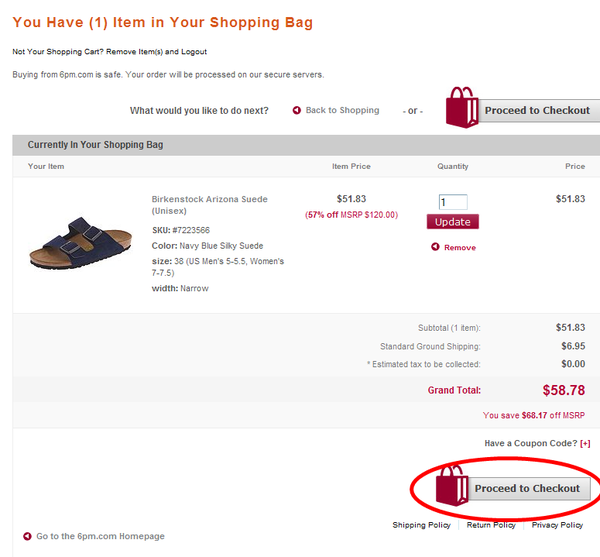This screenshot has height=557, width=600.
Task: Open the Back to Shopping link
Action: point(342,110)
